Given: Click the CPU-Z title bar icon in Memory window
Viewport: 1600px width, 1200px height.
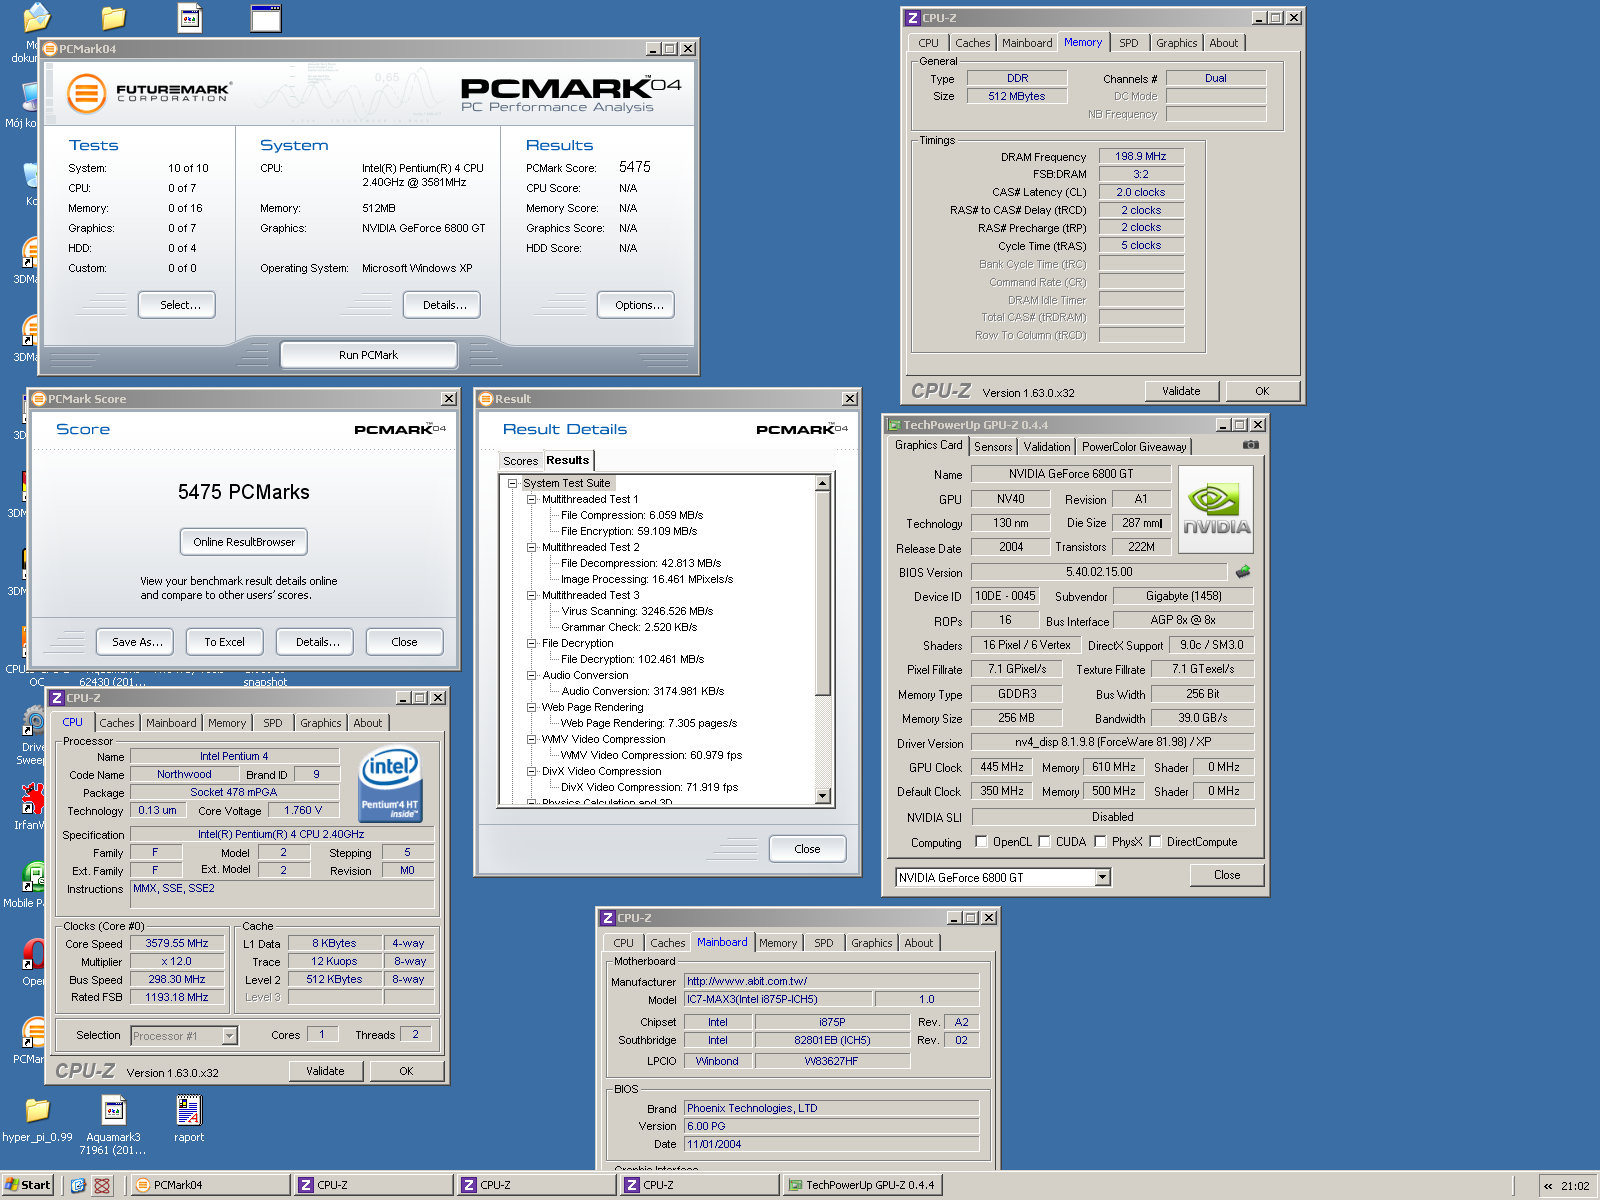Looking at the screenshot, I should click(912, 18).
